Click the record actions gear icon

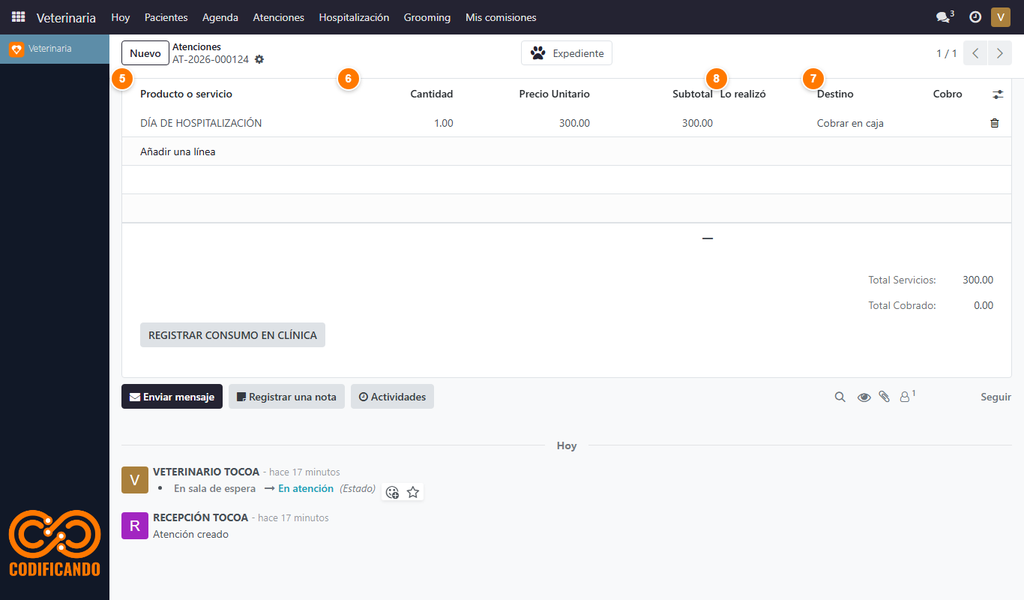(259, 59)
